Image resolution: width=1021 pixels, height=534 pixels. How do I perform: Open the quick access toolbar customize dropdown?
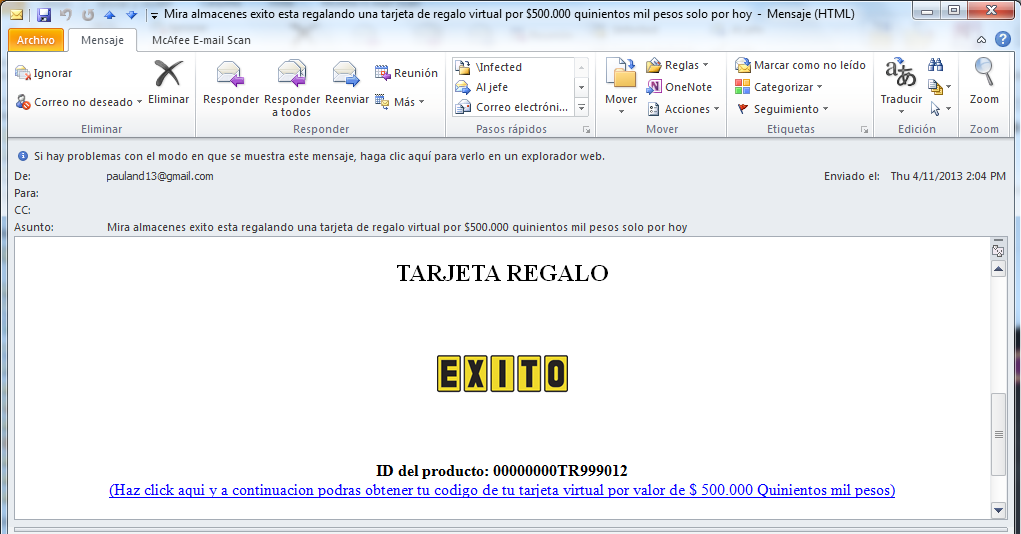pyautogui.click(x=154, y=15)
